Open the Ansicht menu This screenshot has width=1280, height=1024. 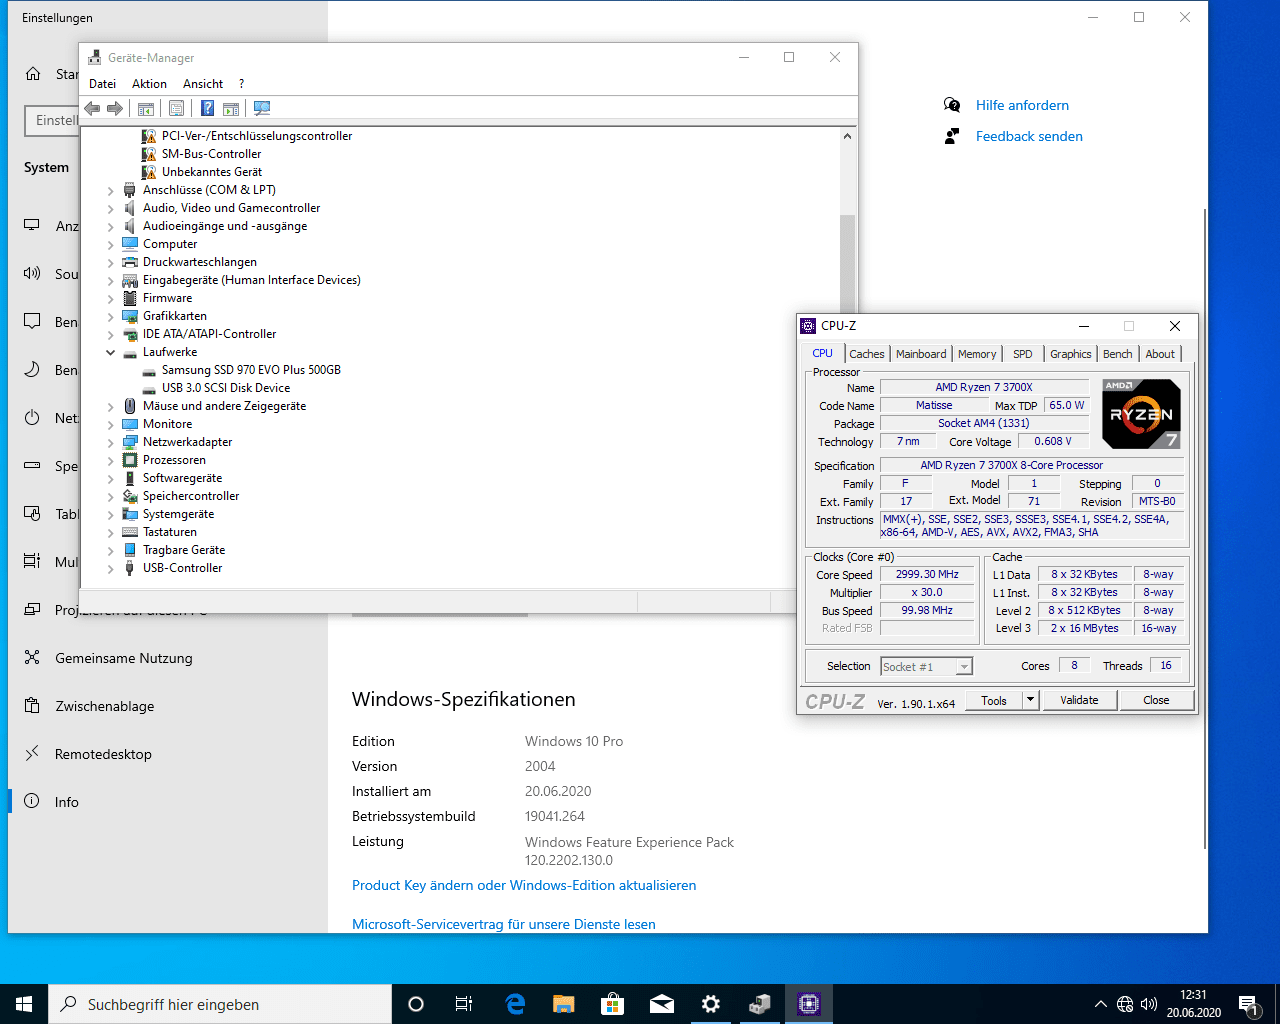[203, 84]
